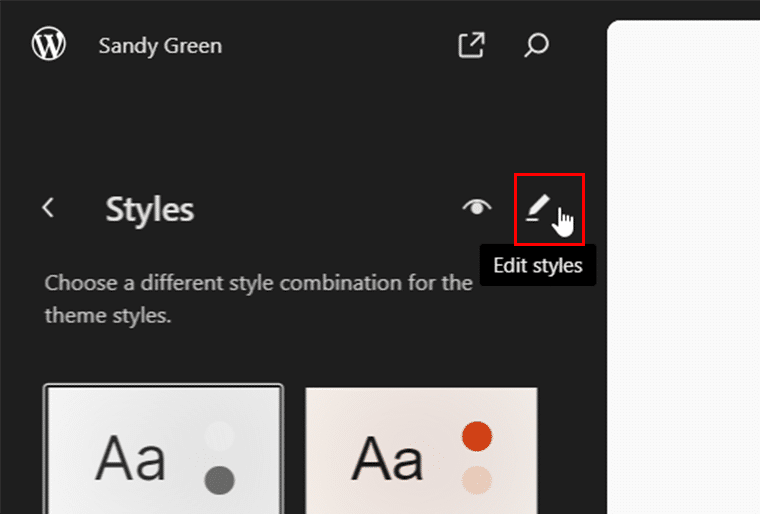Click the light peach dot swatch

476,480
